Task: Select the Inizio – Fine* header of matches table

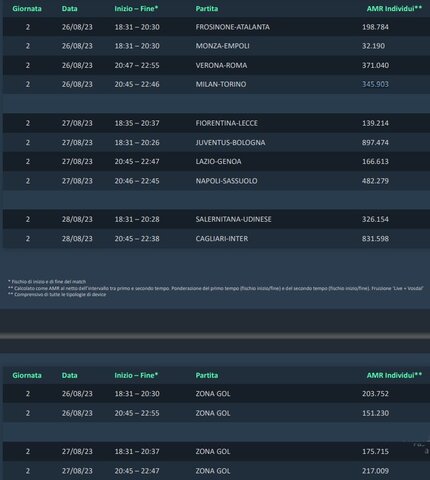Action: coord(136,9)
